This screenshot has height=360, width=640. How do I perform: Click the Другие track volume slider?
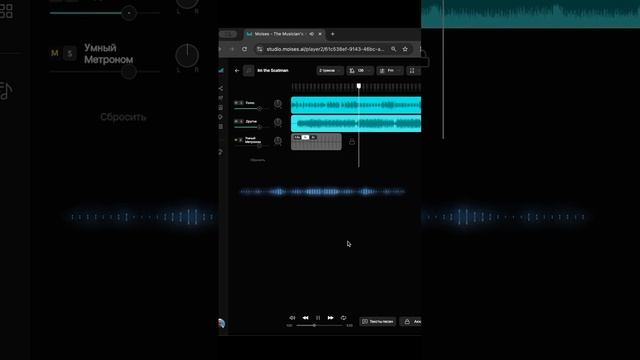(x=250, y=127)
